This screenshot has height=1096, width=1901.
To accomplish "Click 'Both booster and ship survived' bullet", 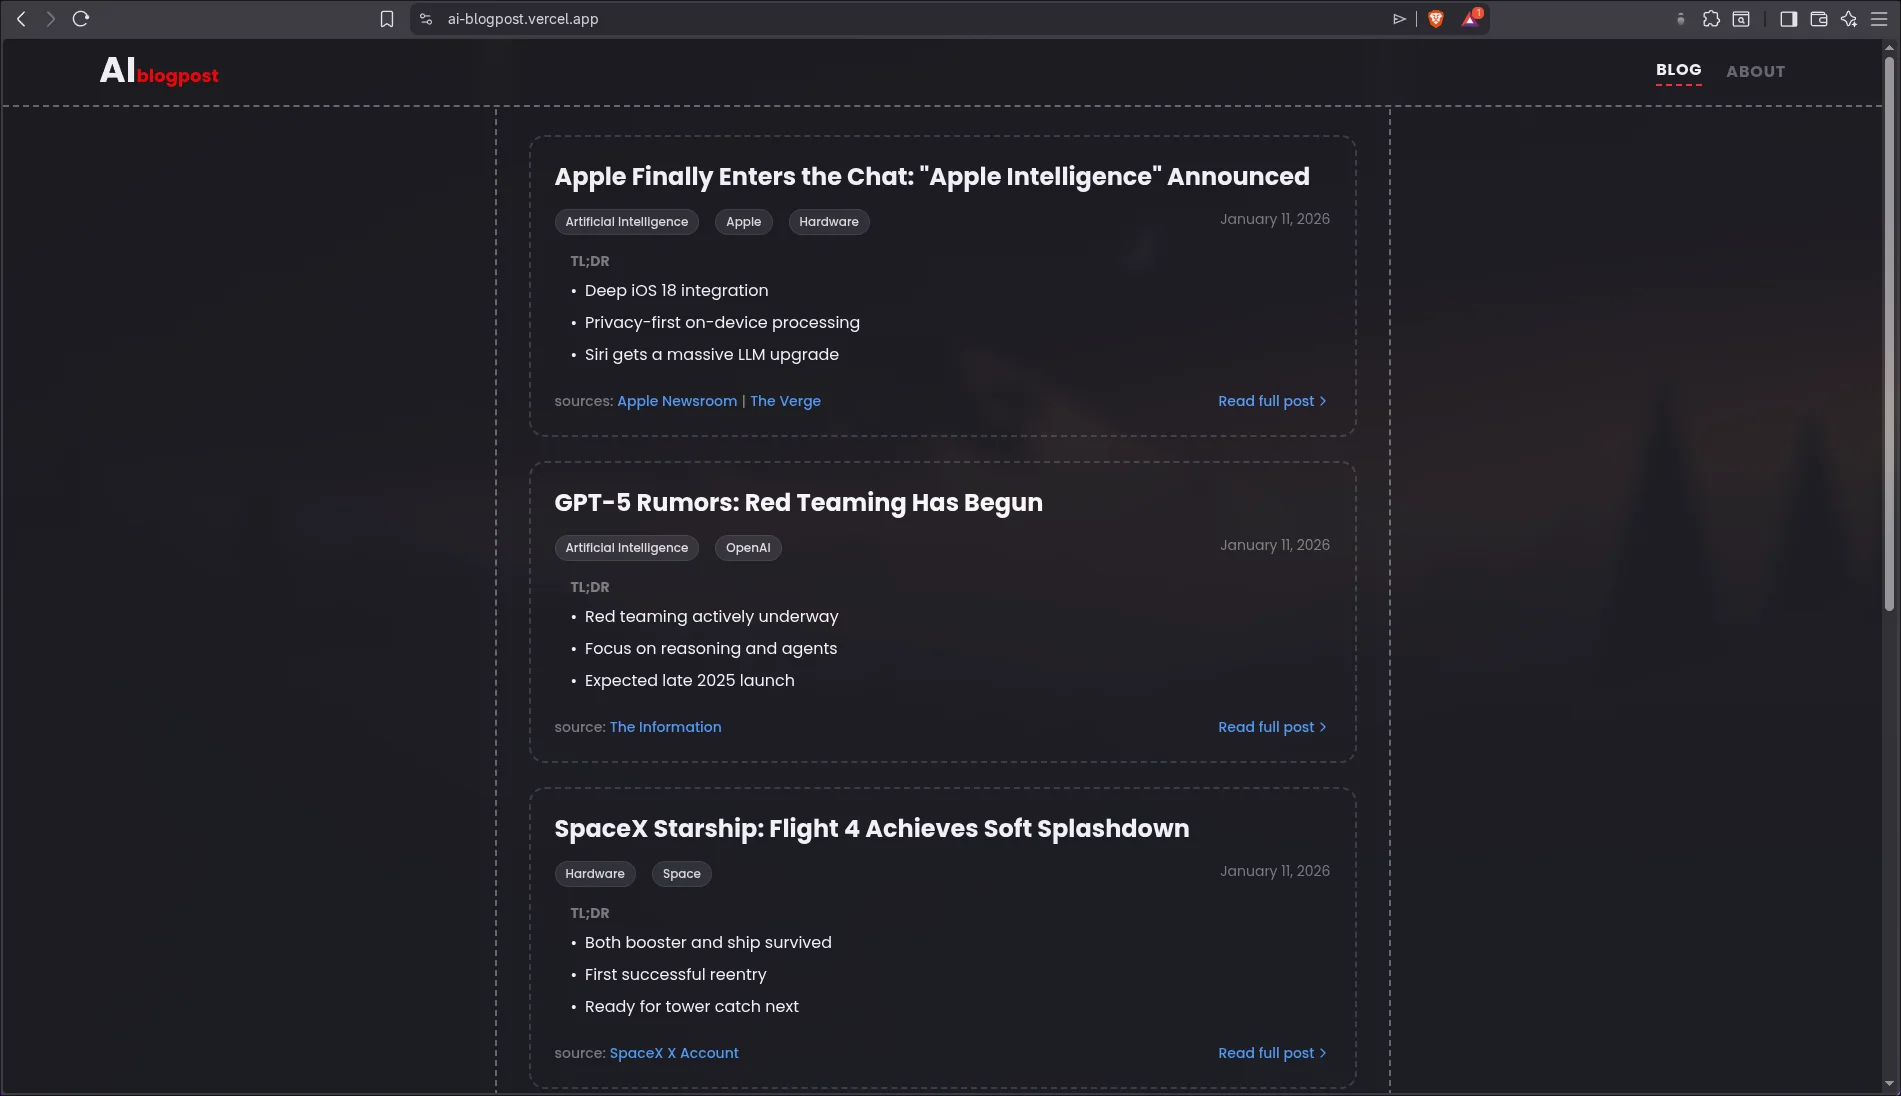I will point(708,943).
